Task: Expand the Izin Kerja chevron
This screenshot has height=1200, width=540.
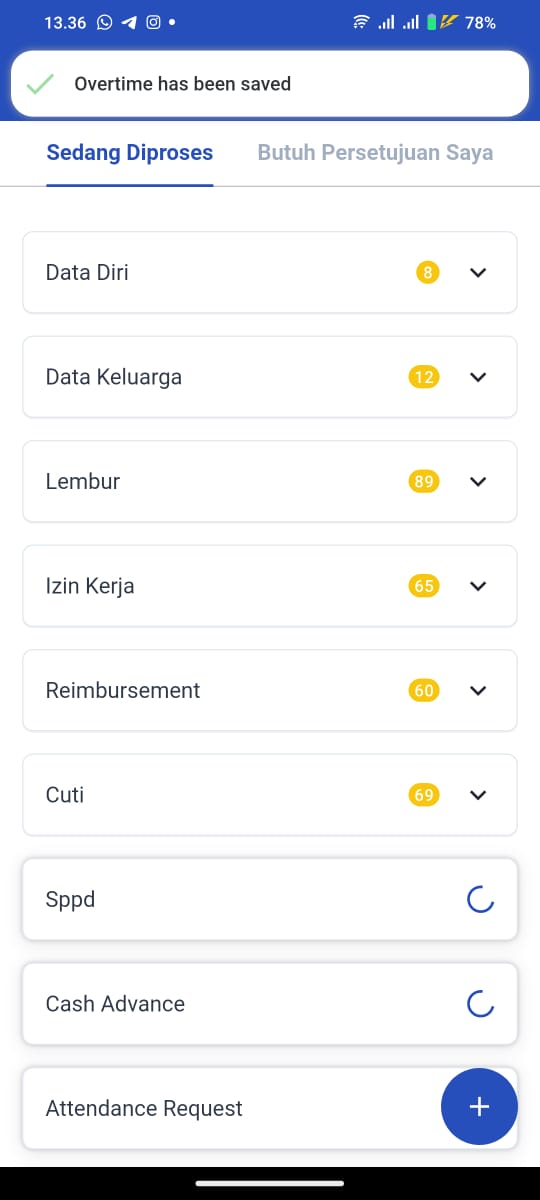Action: tap(478, 586)
